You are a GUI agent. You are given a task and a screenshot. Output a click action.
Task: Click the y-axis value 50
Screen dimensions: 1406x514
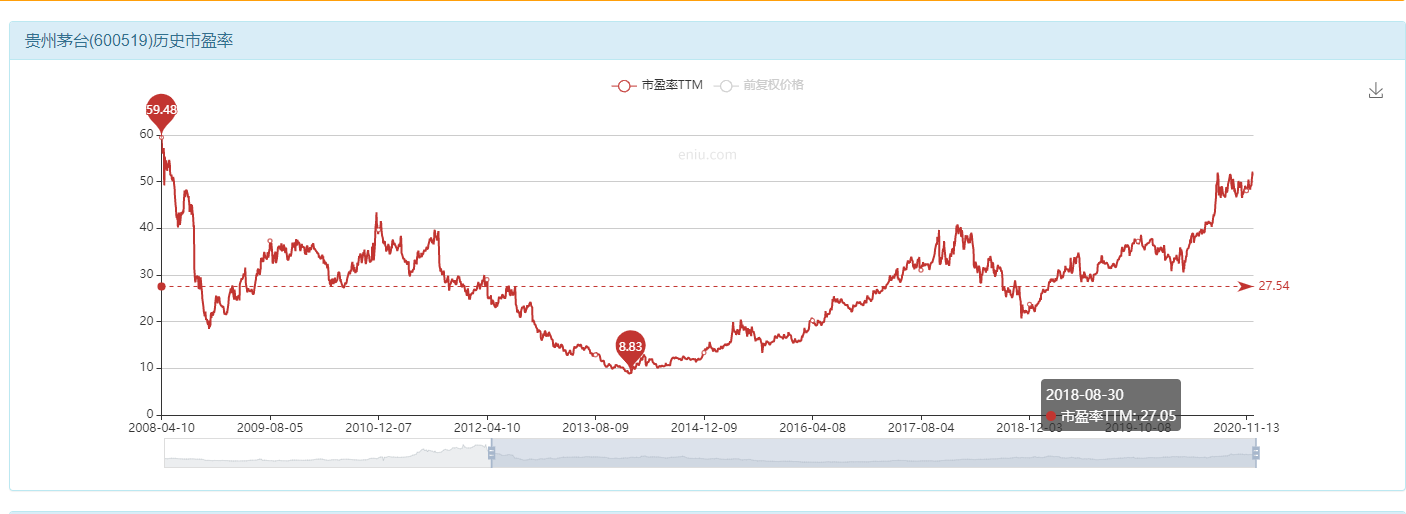(147, 181)
